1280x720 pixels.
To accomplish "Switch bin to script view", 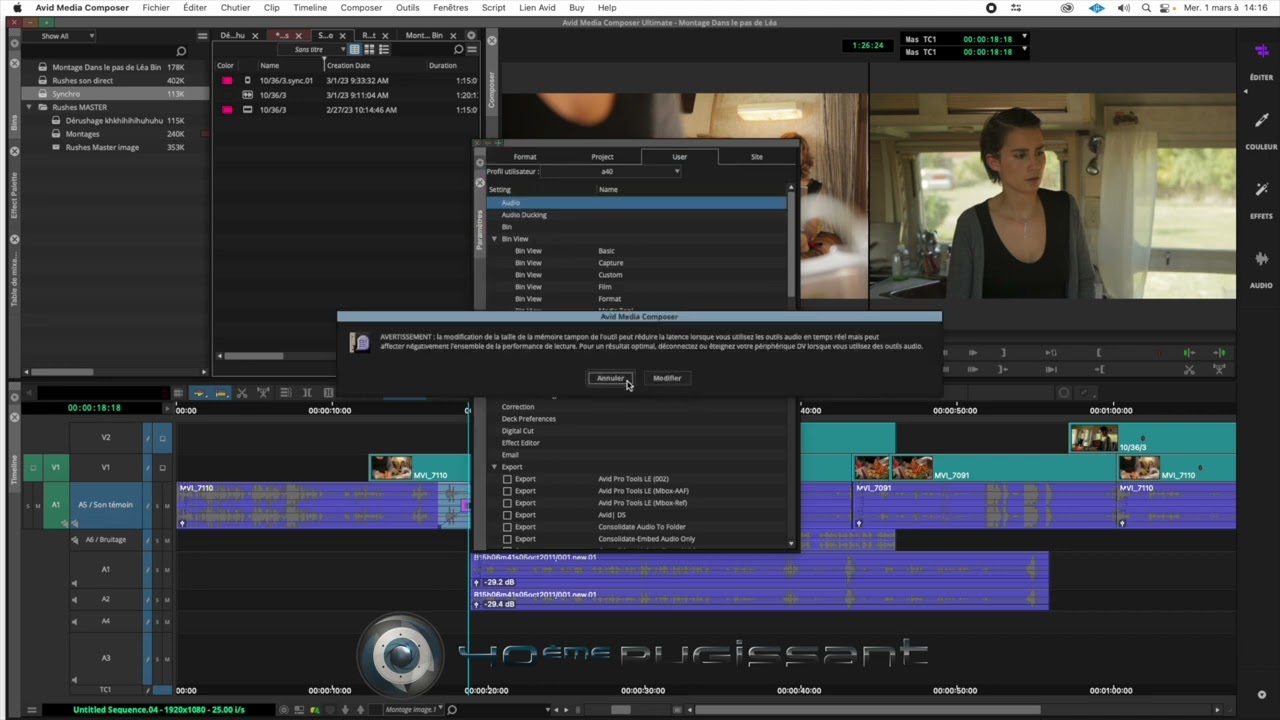I will tap(383, 49).
